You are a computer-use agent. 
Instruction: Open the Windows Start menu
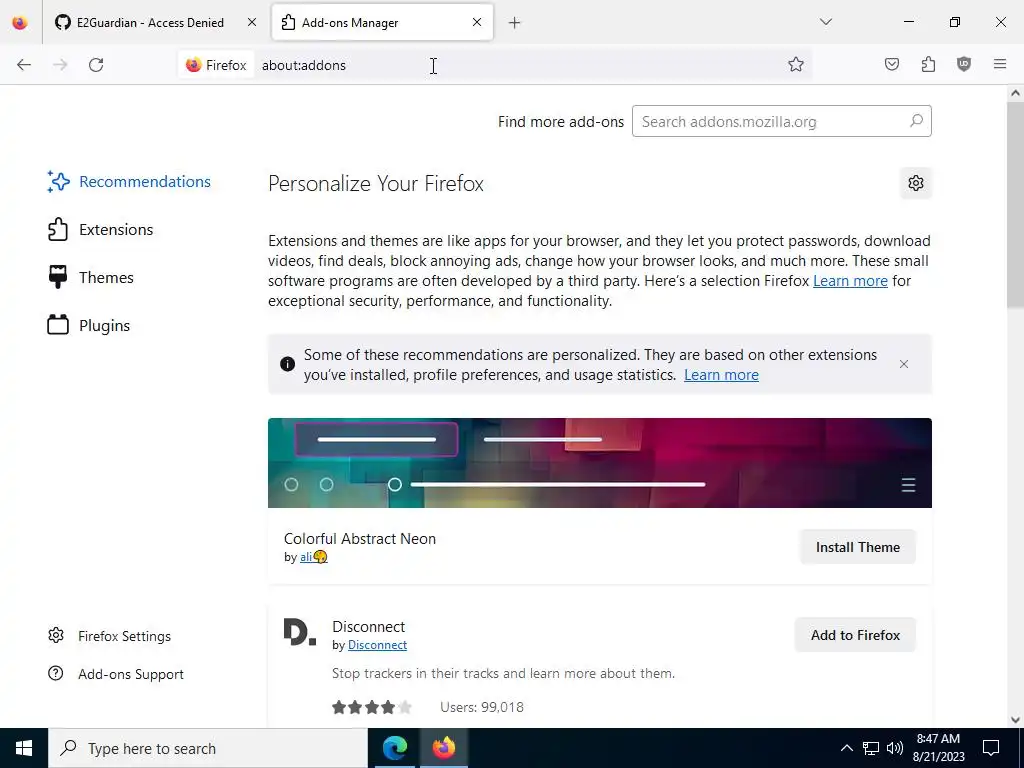click(x=24, y=748)
